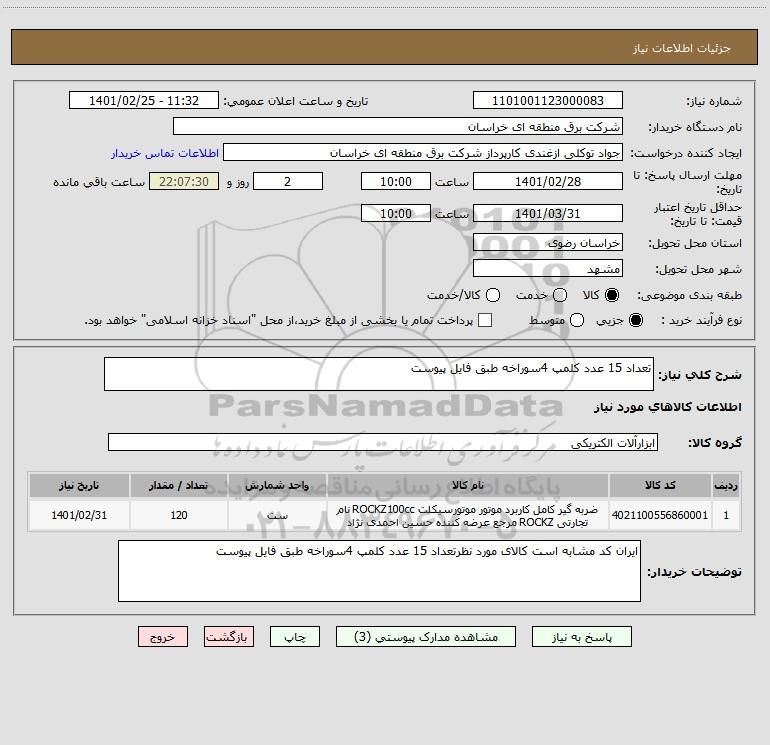Click the گروه کالا field ابزارآلات الکتریکی

click(383, 442)
